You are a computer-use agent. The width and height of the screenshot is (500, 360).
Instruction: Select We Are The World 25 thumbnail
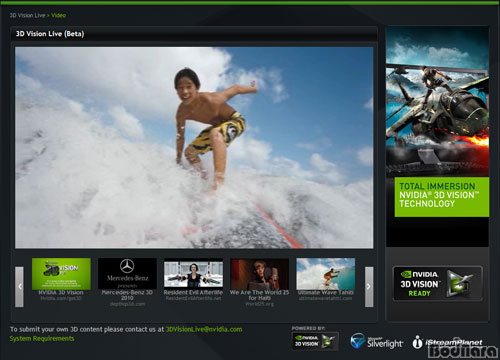(259, 274)
